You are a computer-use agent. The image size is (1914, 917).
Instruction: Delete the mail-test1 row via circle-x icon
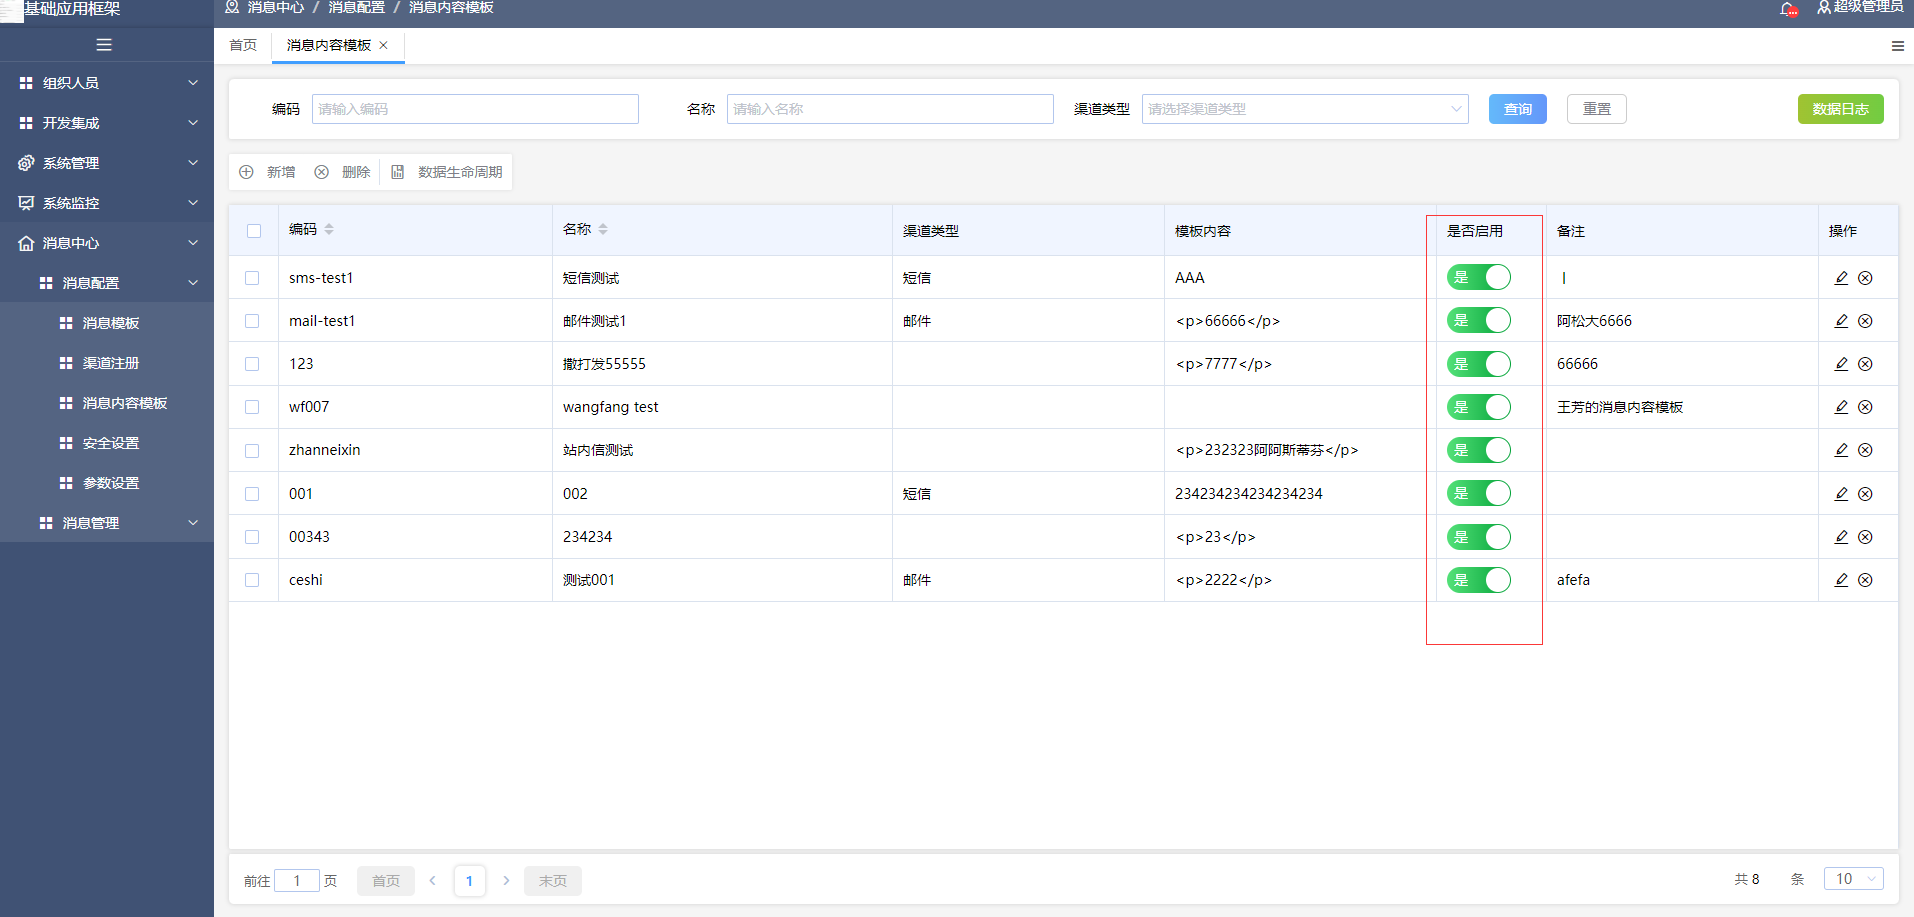(1865, 321)
